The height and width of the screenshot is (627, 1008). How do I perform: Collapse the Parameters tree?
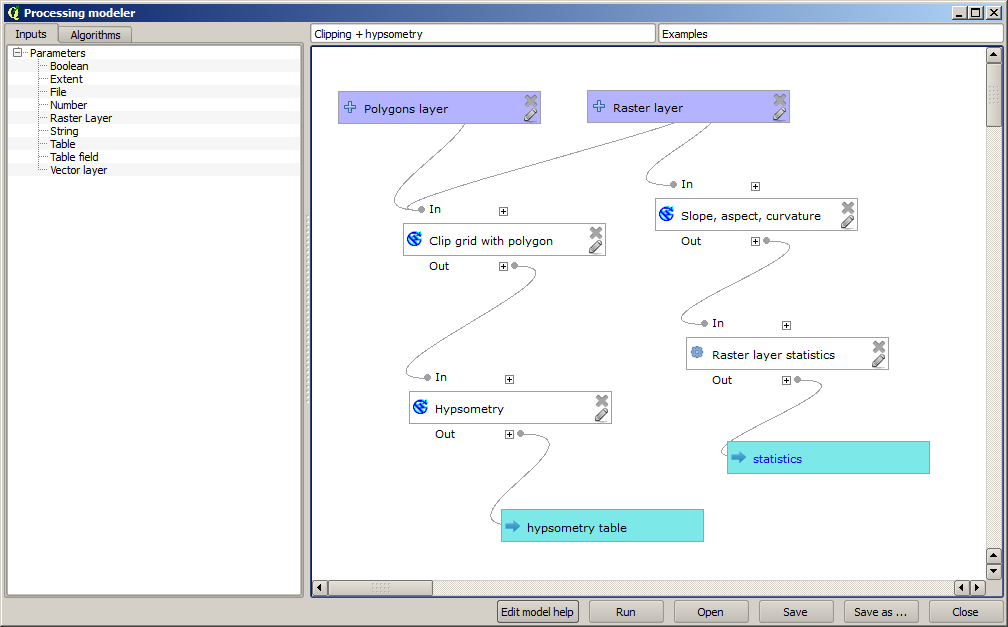pos(18,53)
